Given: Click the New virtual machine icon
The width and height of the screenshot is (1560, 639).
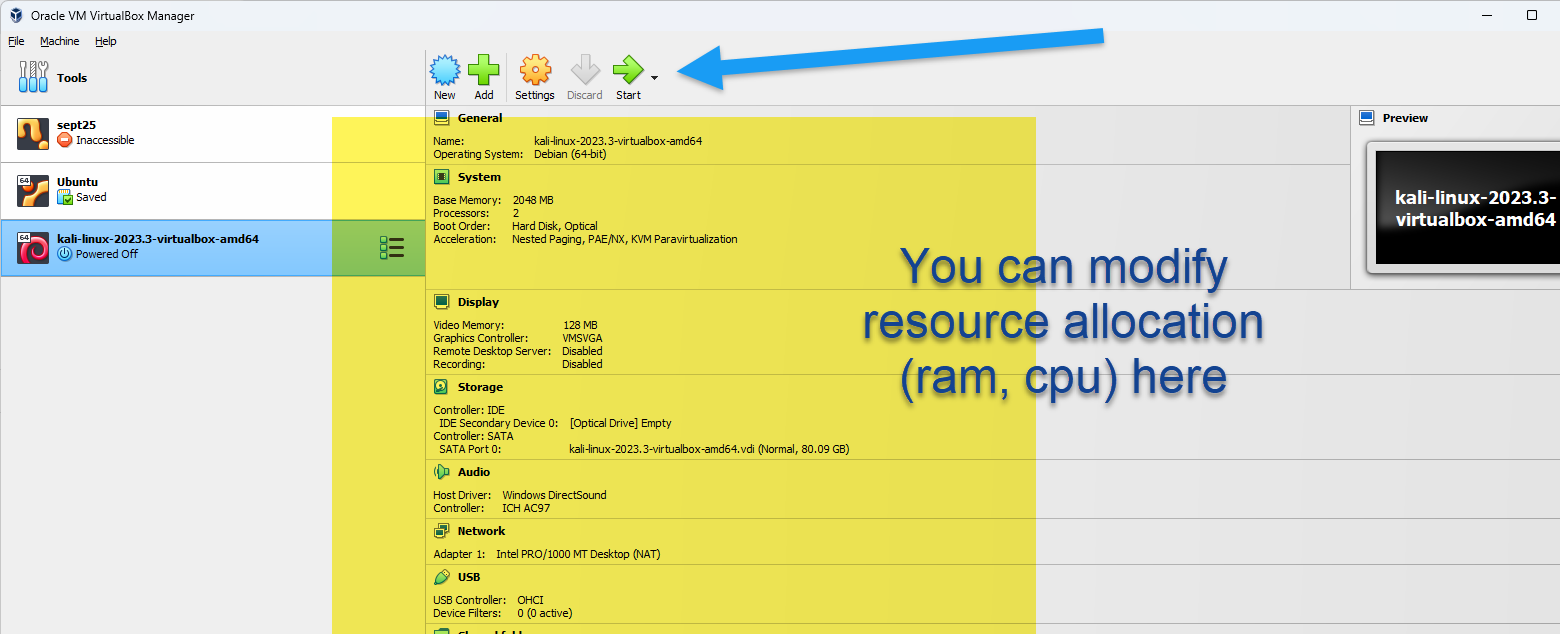Looking at the screenshot, I should click(445, 70).
